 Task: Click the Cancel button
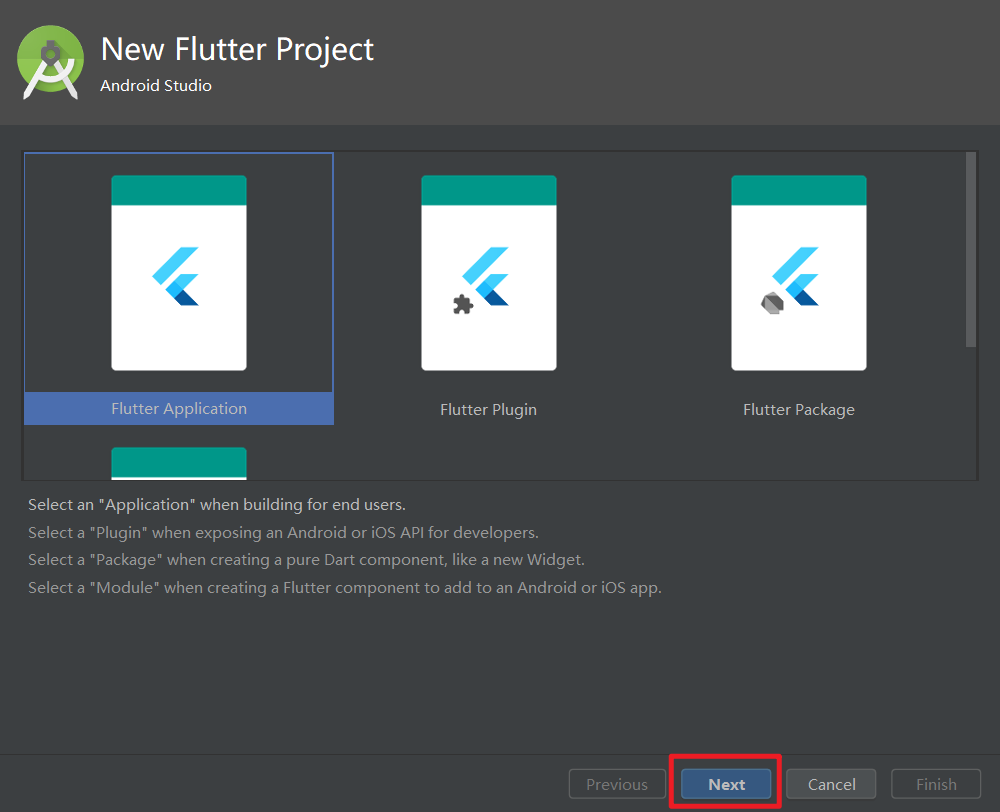point(831,784)
